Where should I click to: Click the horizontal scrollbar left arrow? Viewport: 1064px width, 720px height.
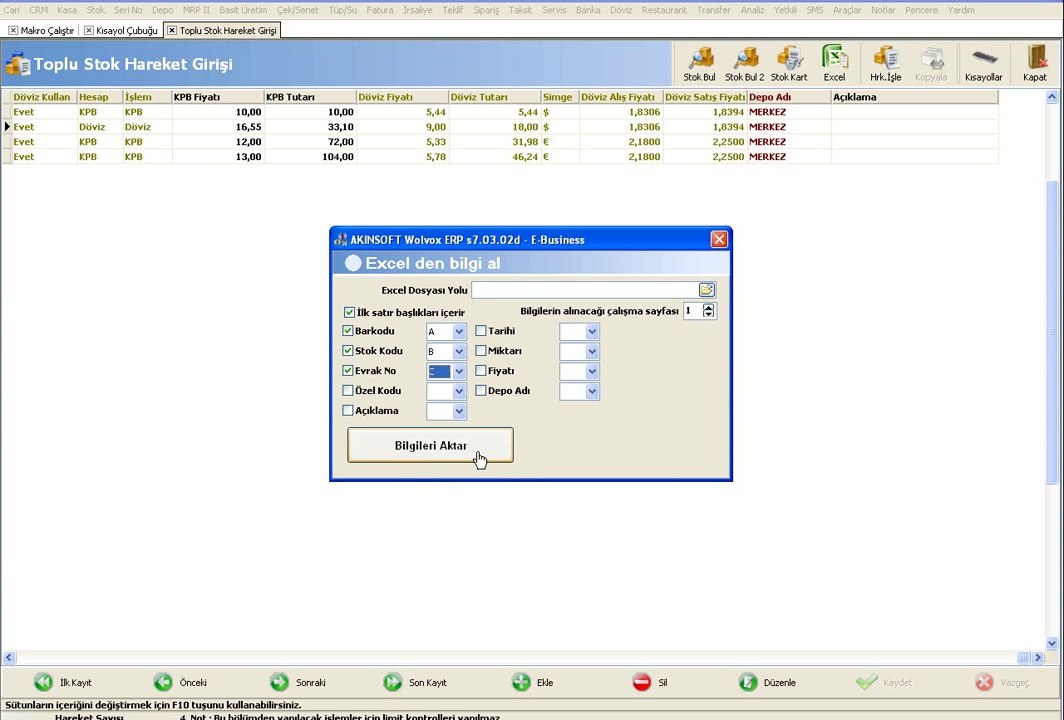pyautogui.click(x=9, y=657)
